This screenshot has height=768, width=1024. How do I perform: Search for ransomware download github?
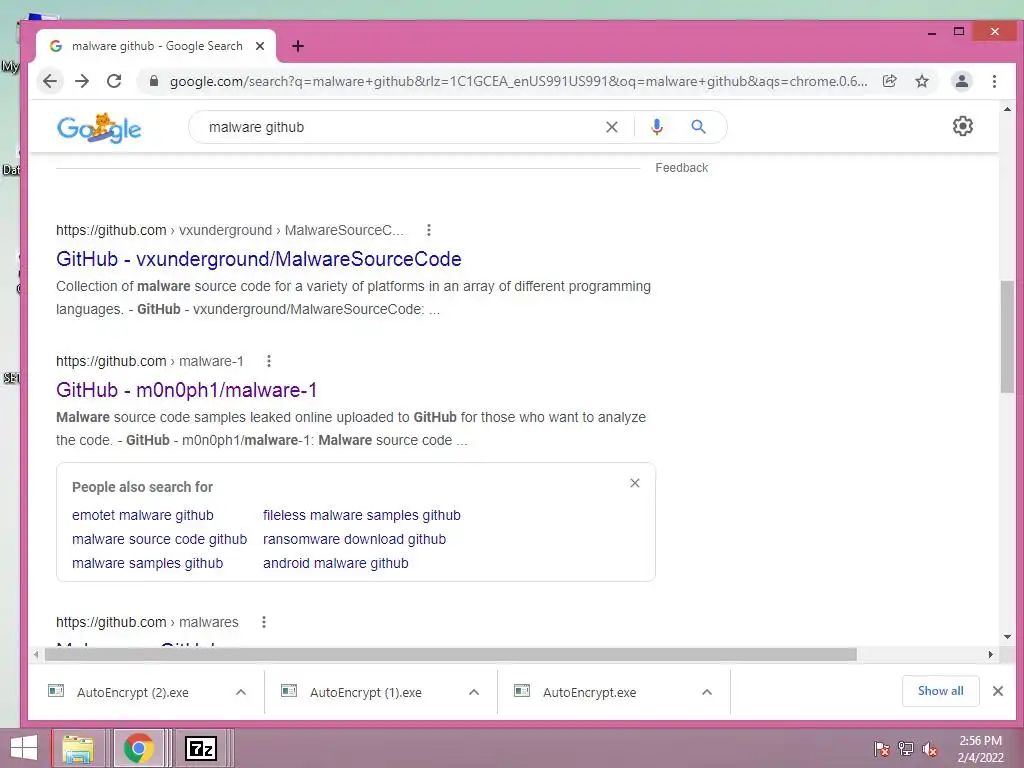click(x=355, y=539)
